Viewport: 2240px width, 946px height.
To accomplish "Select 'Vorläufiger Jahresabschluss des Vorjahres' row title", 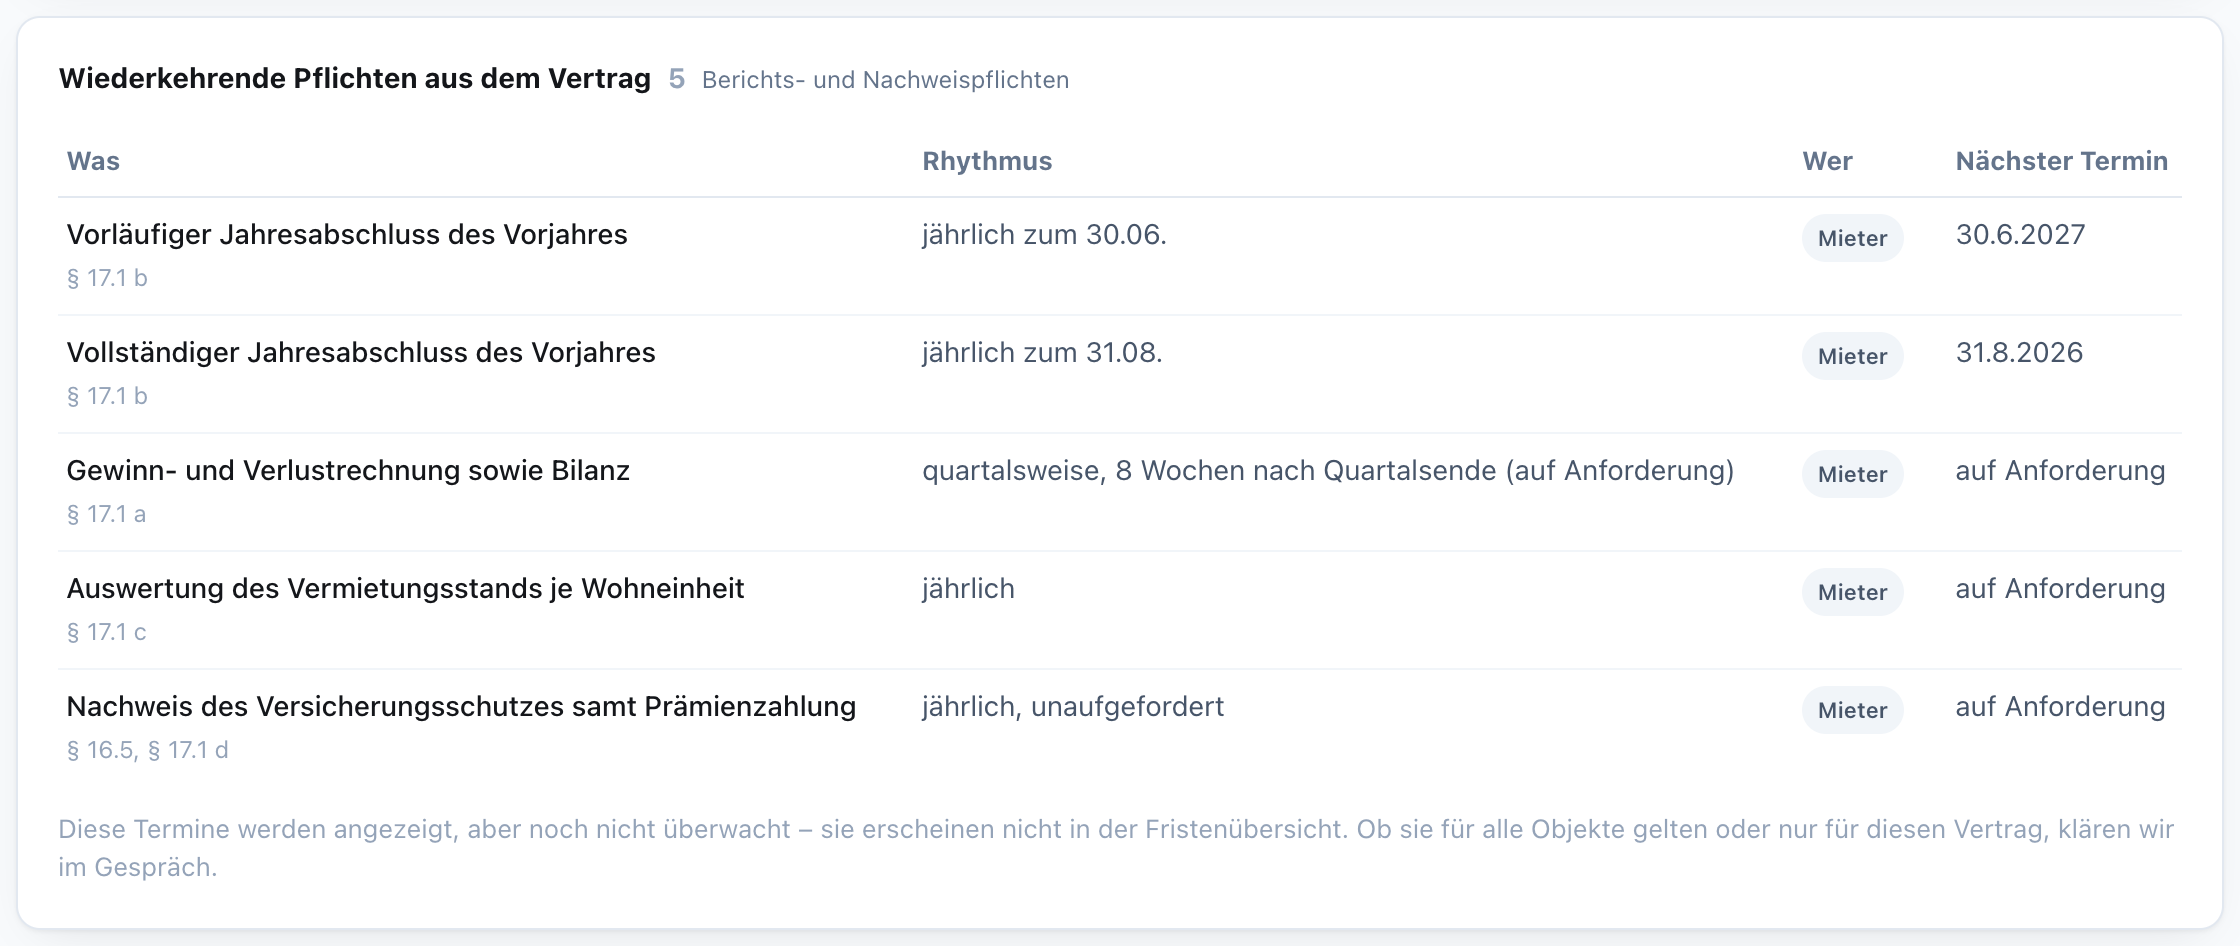I will tap(347, 234).
